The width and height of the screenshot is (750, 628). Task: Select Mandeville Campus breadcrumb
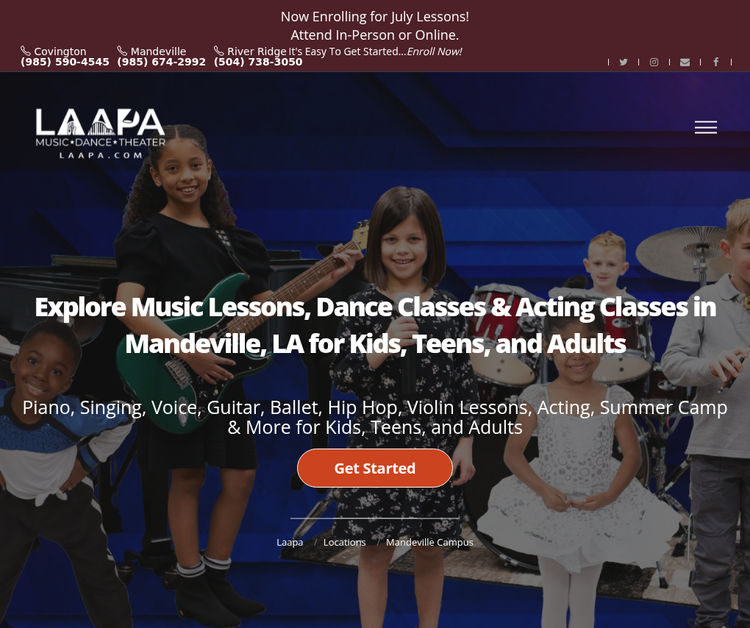430,542
